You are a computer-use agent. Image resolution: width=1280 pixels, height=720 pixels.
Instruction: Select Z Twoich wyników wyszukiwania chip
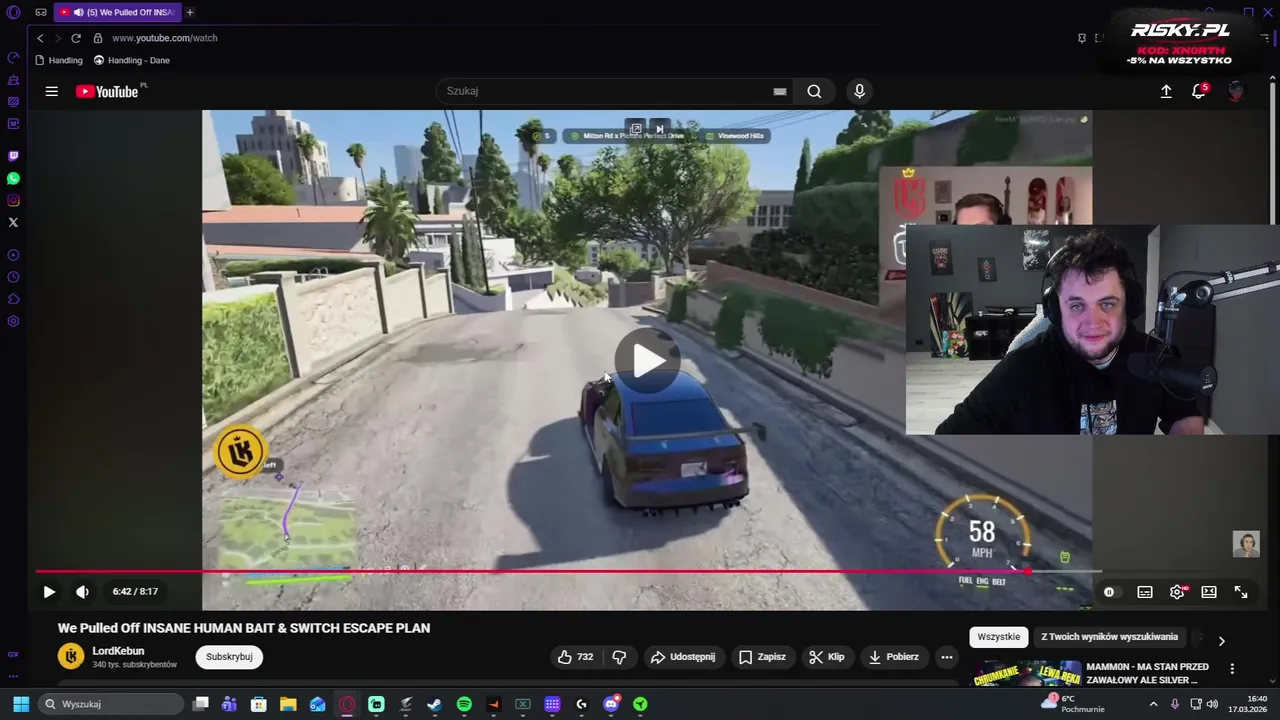click(1109, 637)
